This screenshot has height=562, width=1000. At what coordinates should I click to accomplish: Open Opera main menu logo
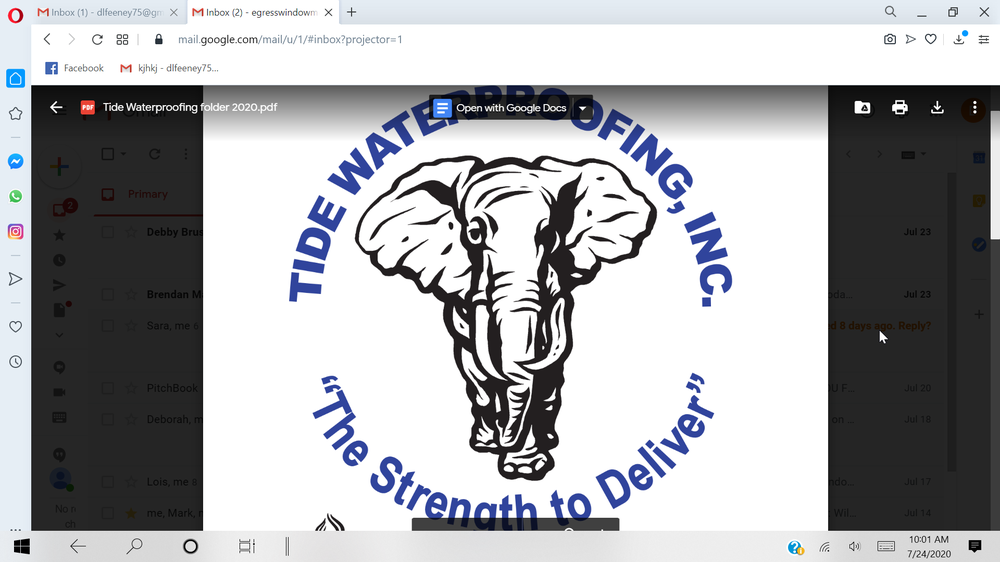tap(15, 15)
